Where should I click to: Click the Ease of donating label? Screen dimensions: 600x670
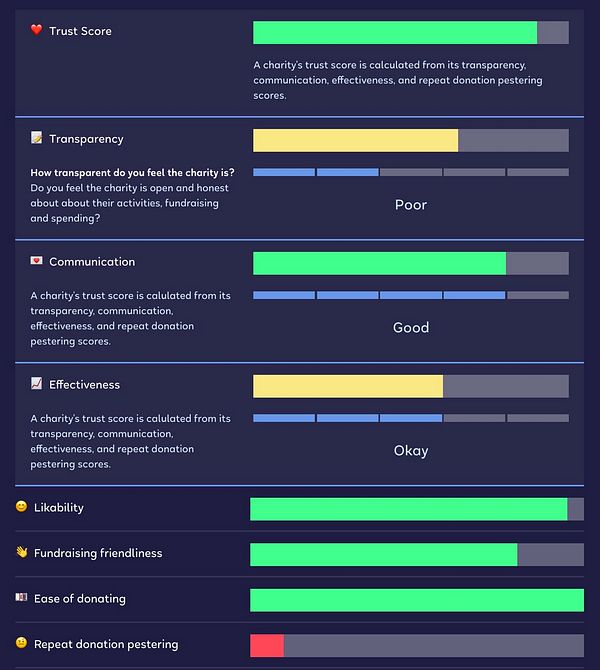[80, 599]
